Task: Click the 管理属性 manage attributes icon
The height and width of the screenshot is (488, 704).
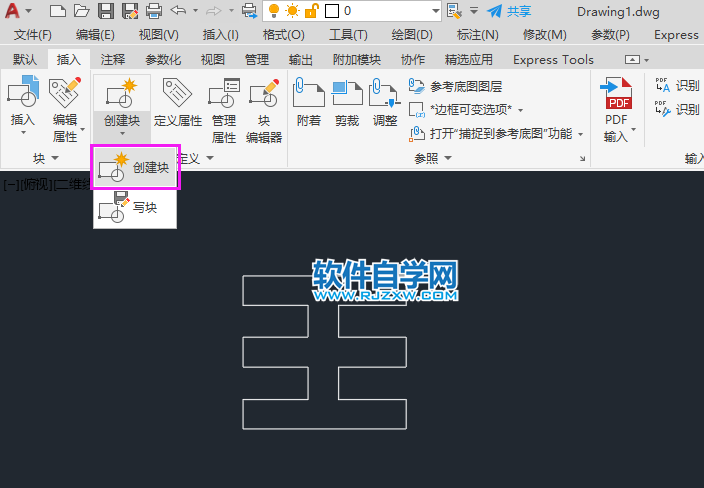Action: (x=224, y=93)
